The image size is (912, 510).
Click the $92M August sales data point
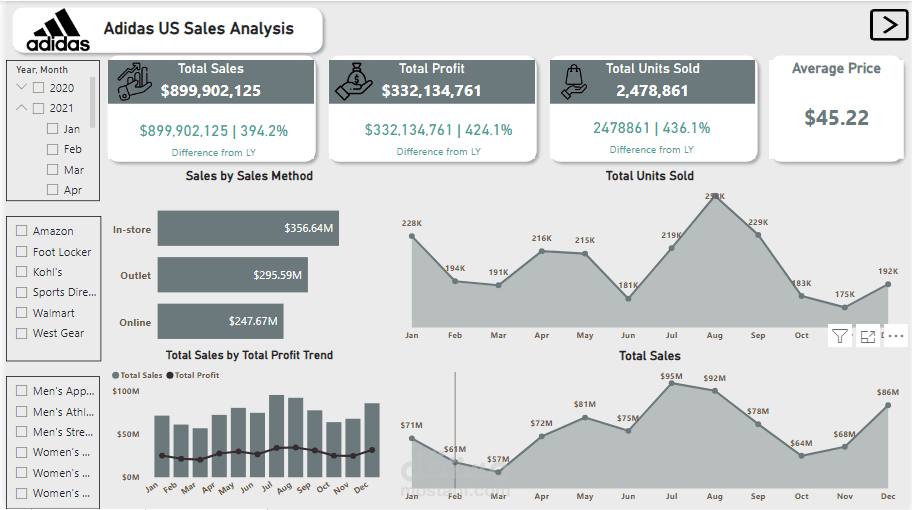[715, 391]
